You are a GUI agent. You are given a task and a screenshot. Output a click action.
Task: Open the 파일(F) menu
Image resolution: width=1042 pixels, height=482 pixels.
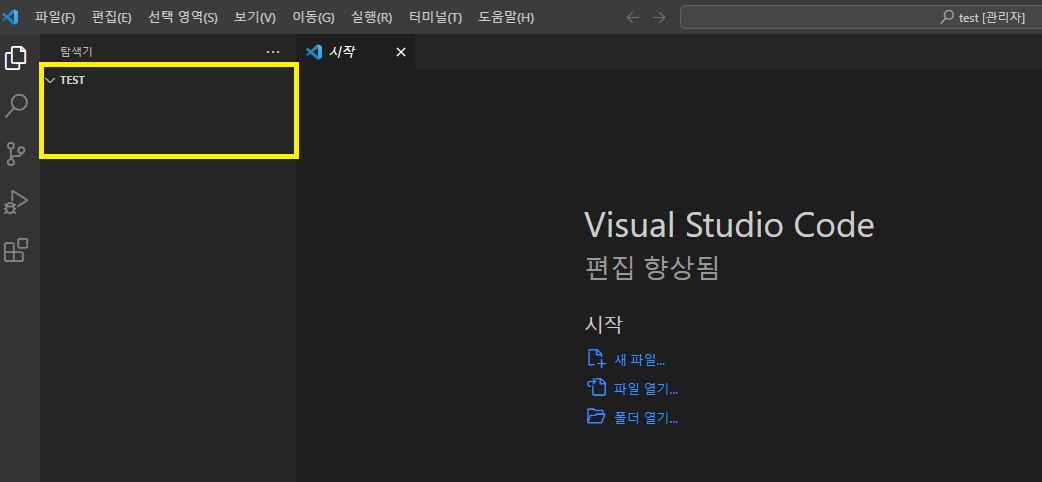(x=55, y=18)
